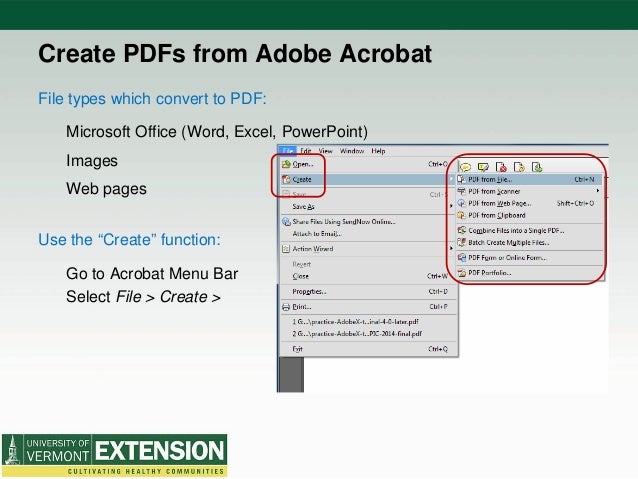Click the highlight text toolbar icon
Viewport: 638px width, 479px height.
click(x=483, y=167)
